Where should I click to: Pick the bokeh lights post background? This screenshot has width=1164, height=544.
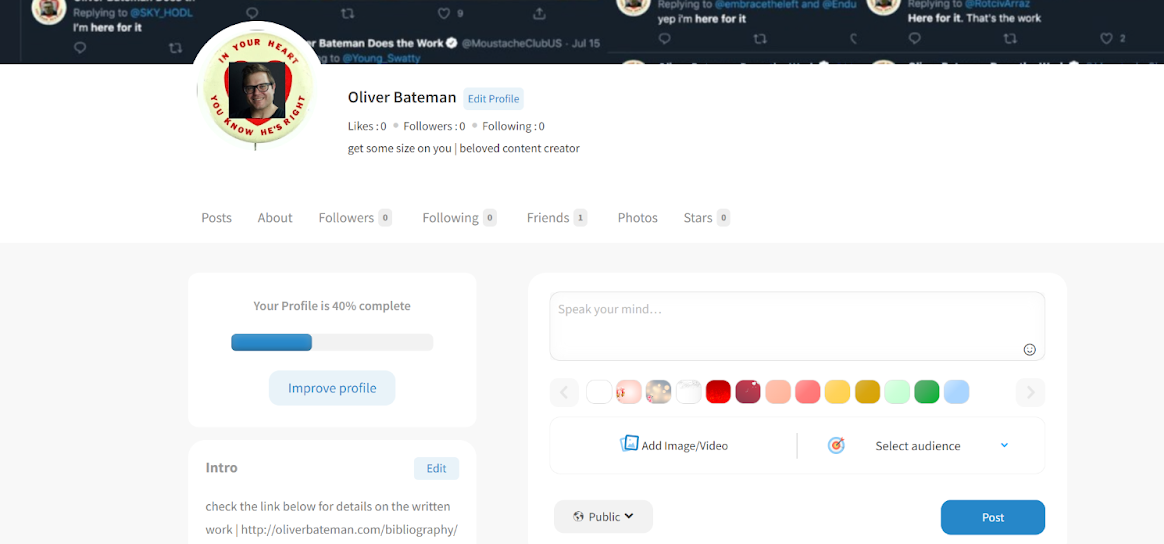pos(658,392)
